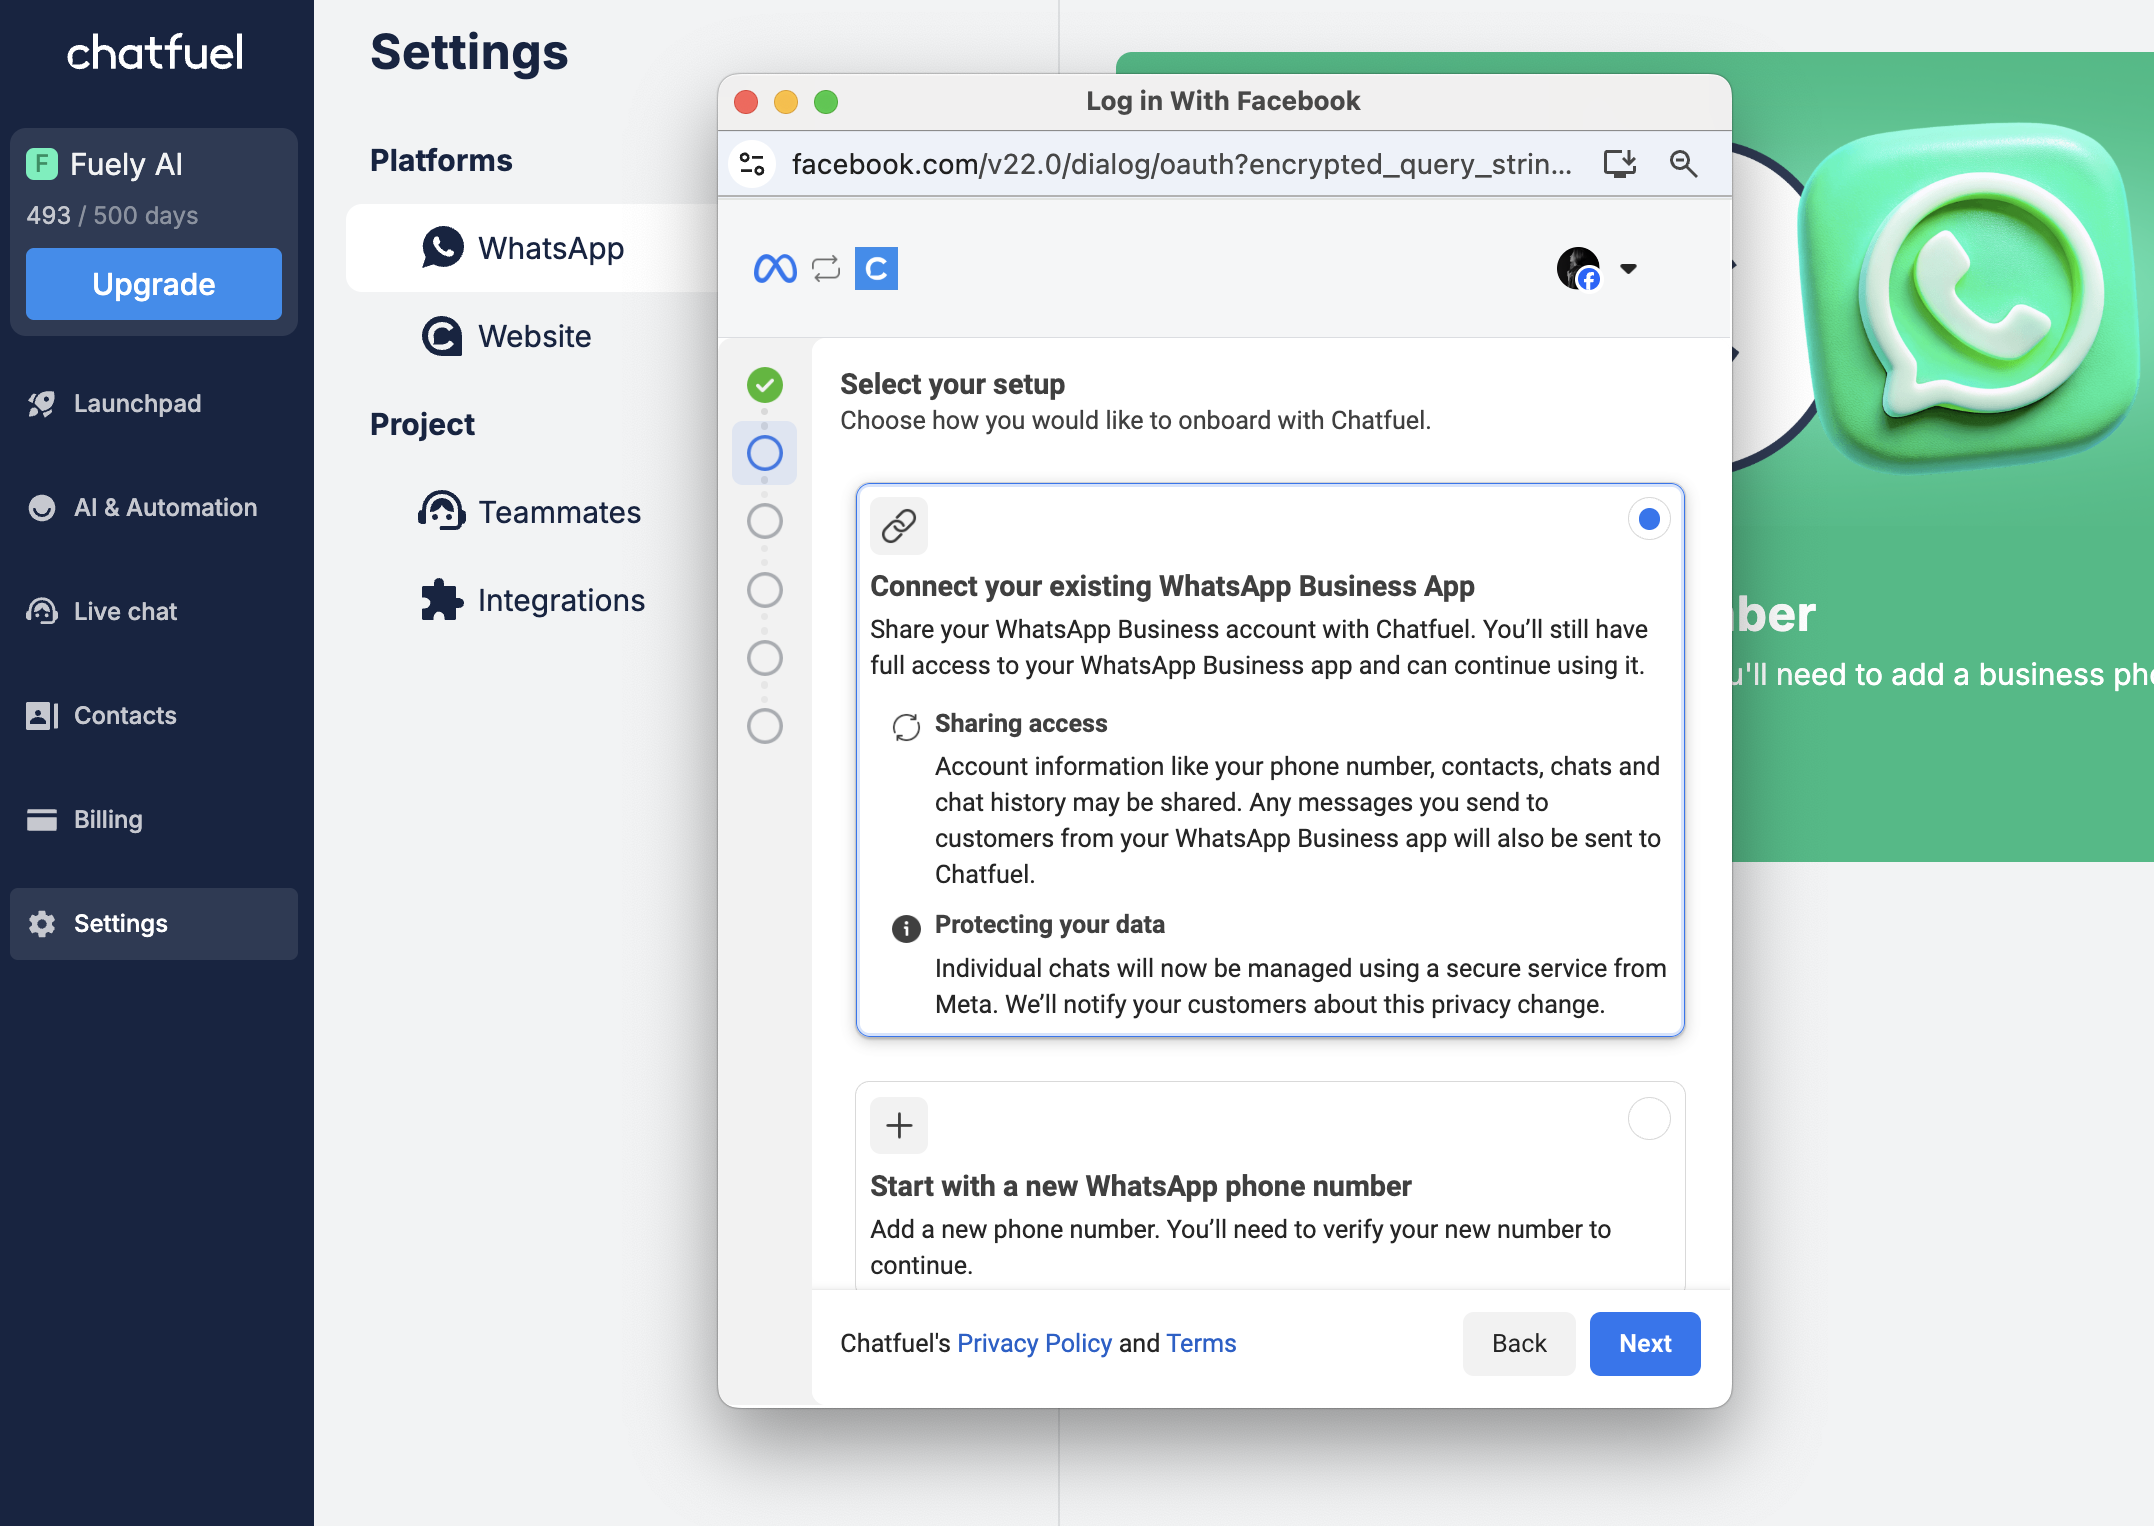Viewport: 2154px width, 1526px height.
Task: Click the site settings icon in address bar
Action: (x=752, y=163)
